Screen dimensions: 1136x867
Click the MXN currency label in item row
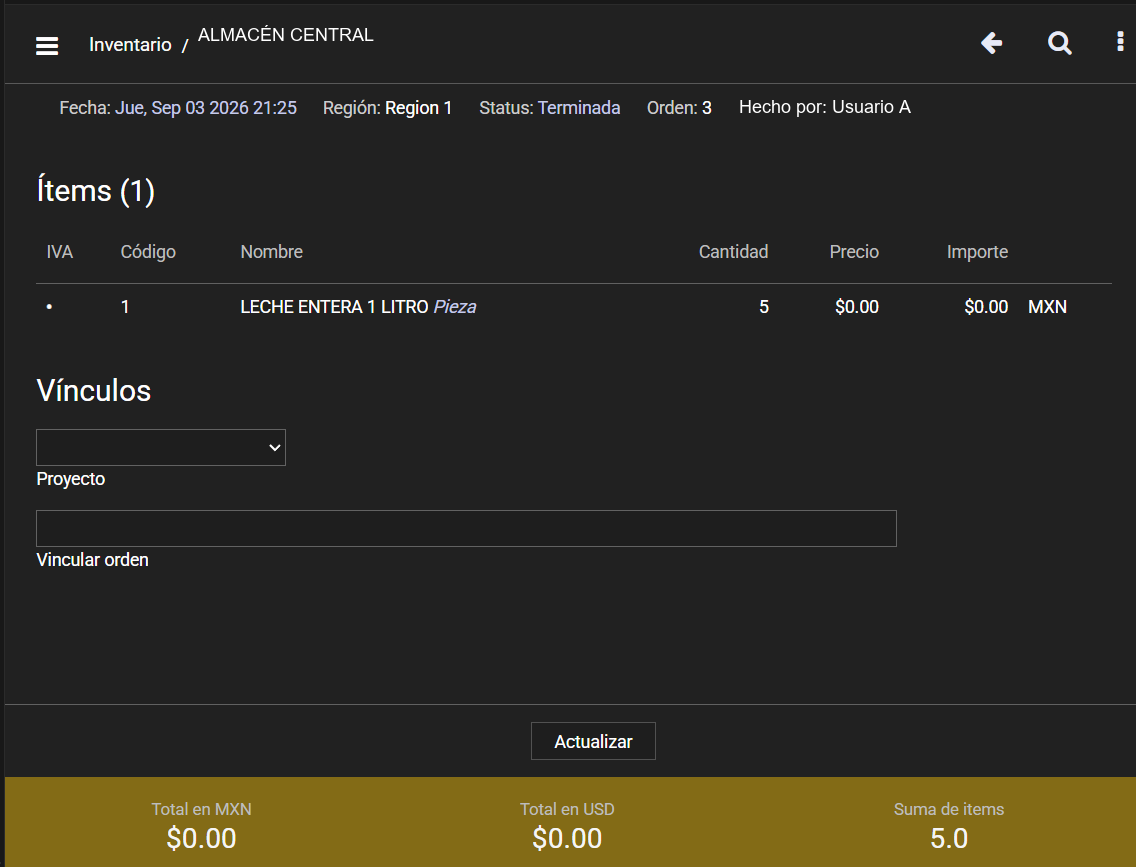point(1047,307)
